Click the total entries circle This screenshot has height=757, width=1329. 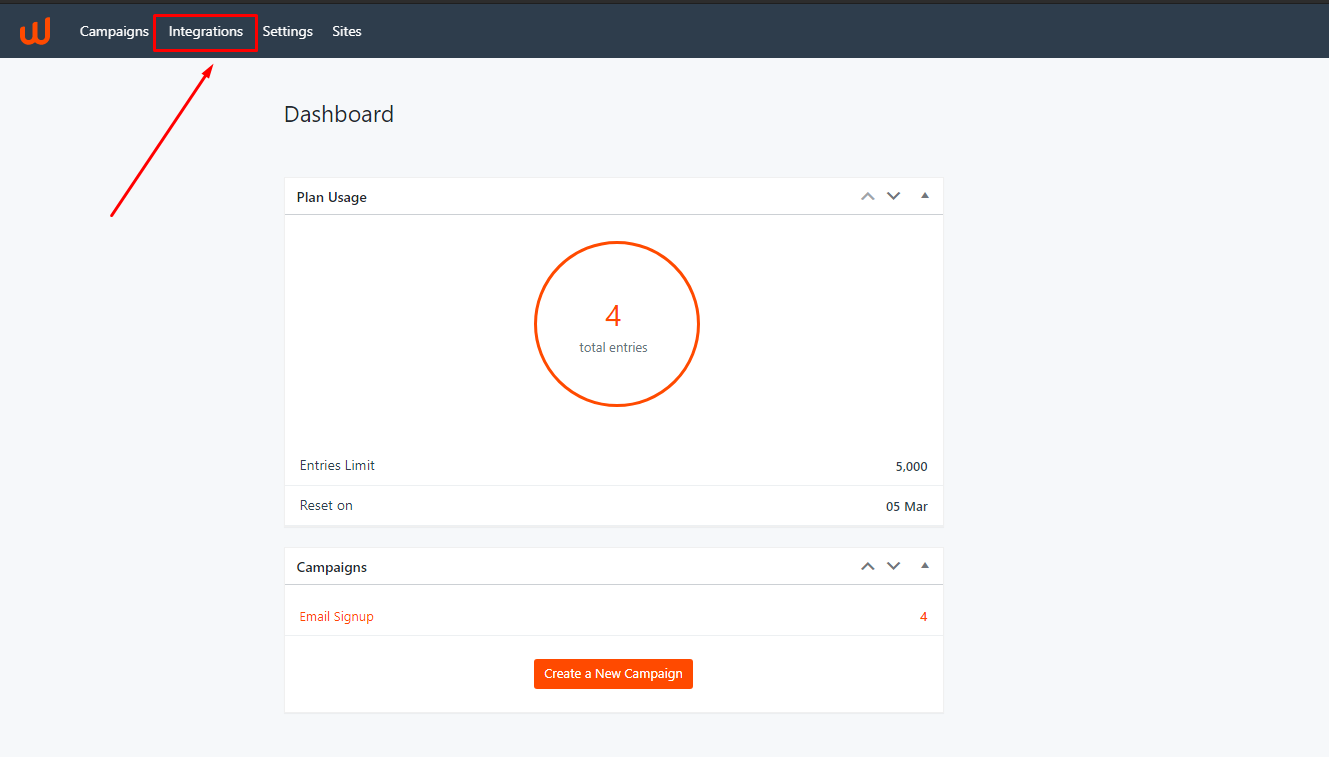pyautogui.click(x=616, y=324)
